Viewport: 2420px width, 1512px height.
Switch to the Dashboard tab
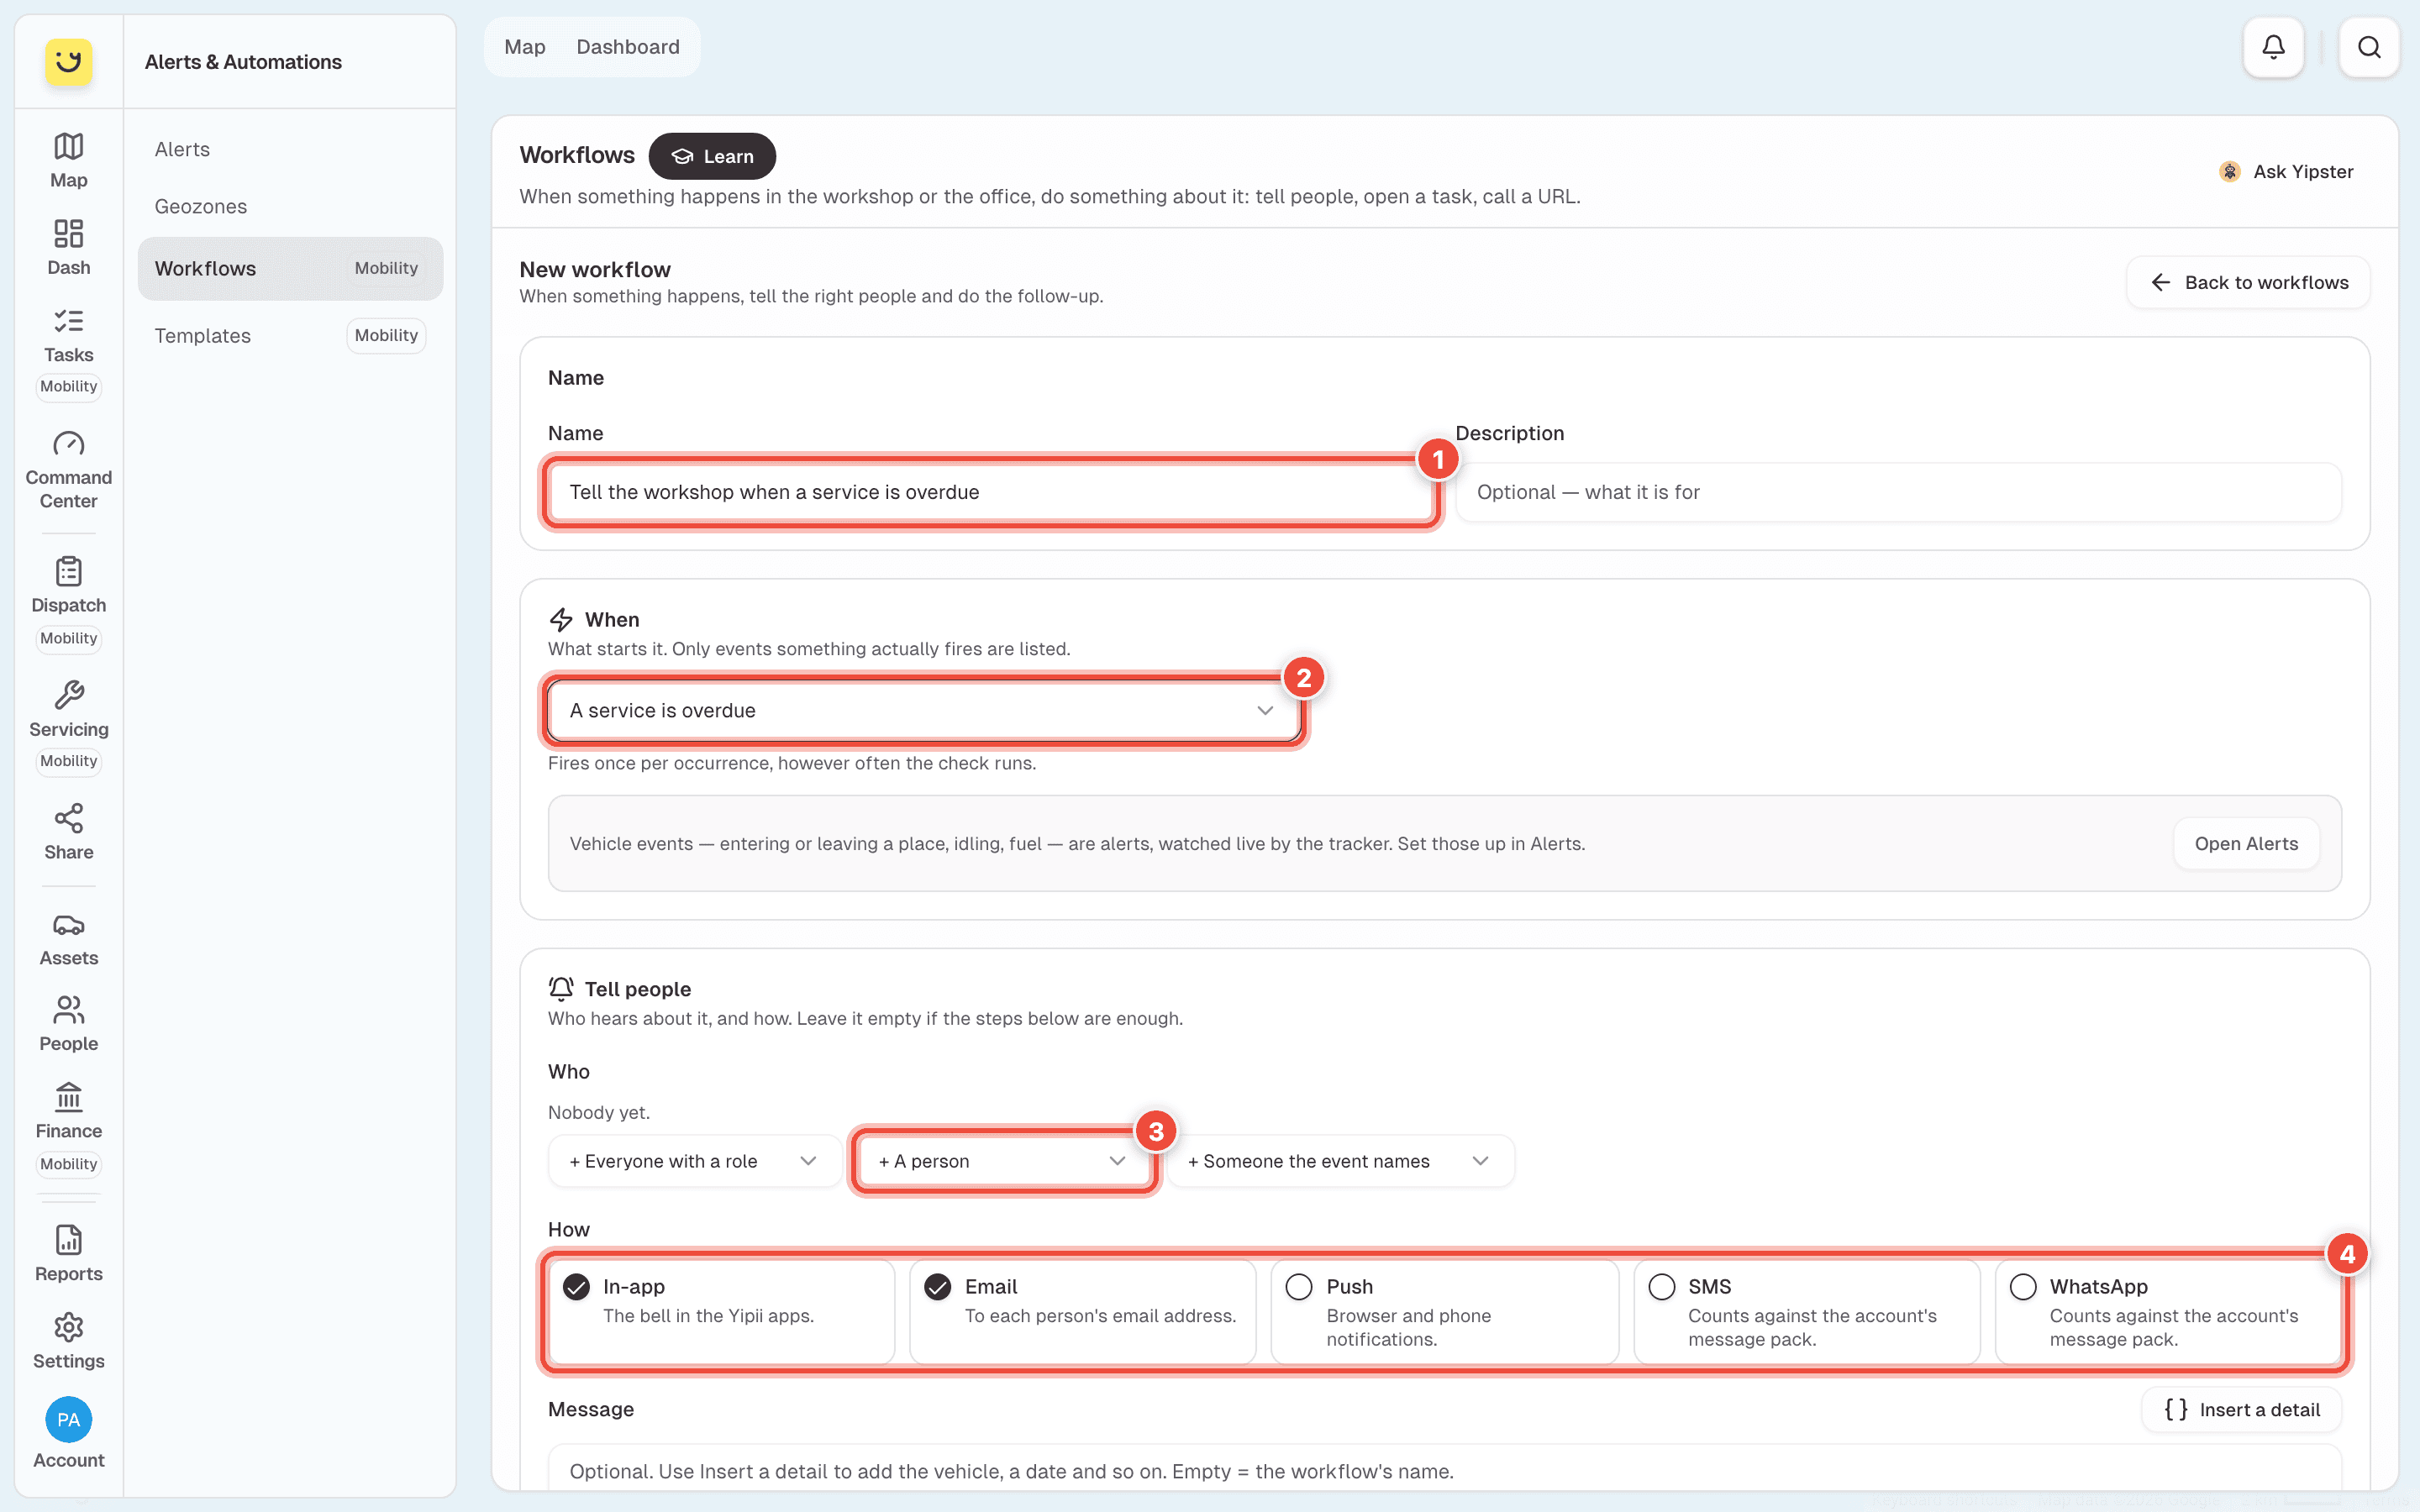628,47
